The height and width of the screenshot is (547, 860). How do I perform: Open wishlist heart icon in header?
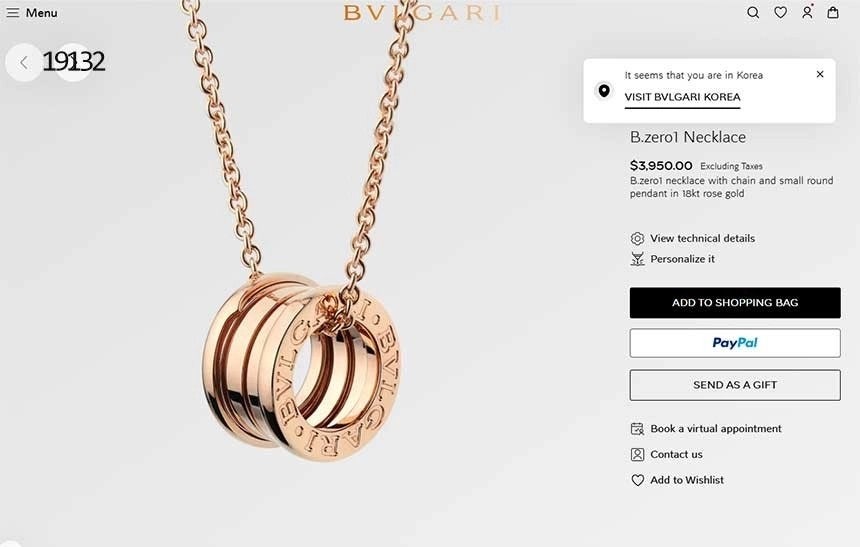(x=780, y=13)
